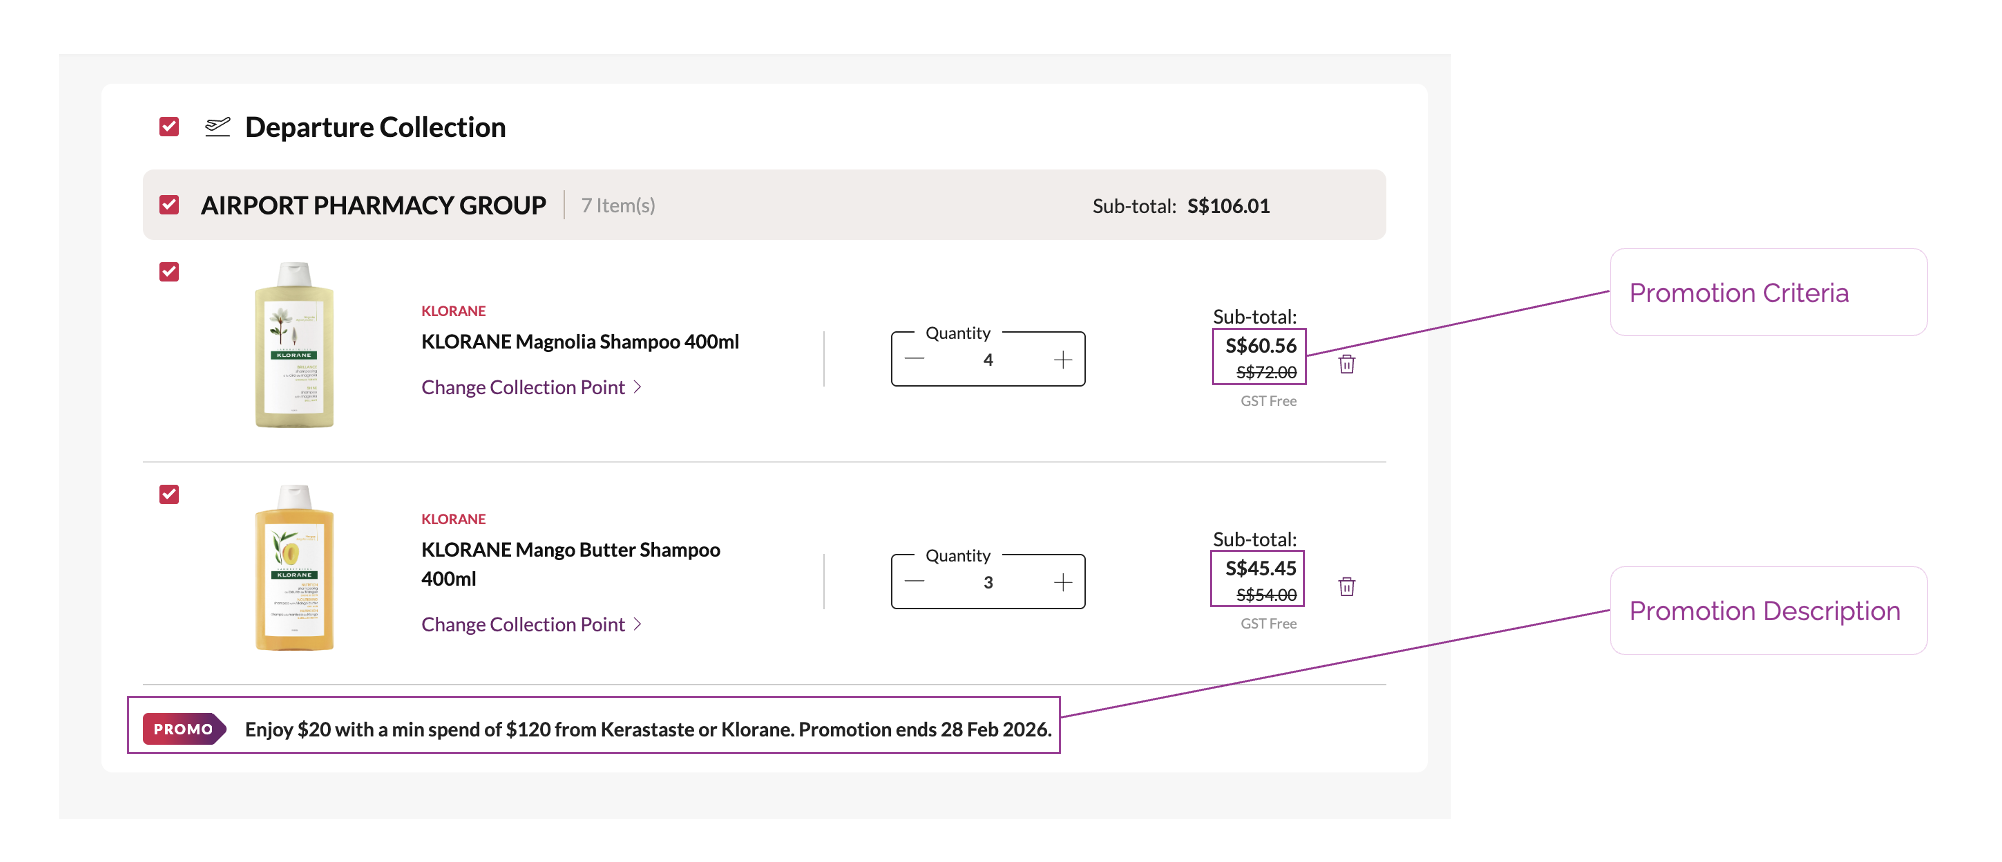Increase Mango Butter Shampoo quantity with plus
This screenshot has width=2002, height=862.
[1062, 583]
